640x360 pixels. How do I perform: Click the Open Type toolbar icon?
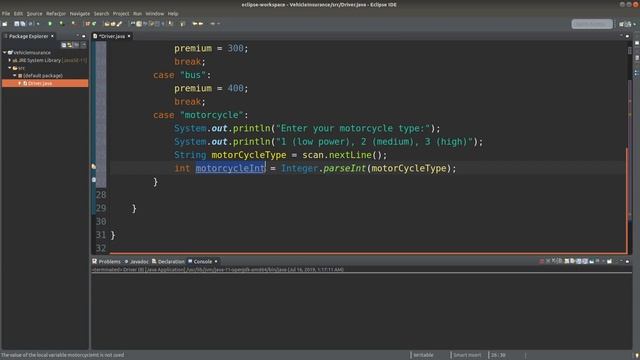click(107, 24)
